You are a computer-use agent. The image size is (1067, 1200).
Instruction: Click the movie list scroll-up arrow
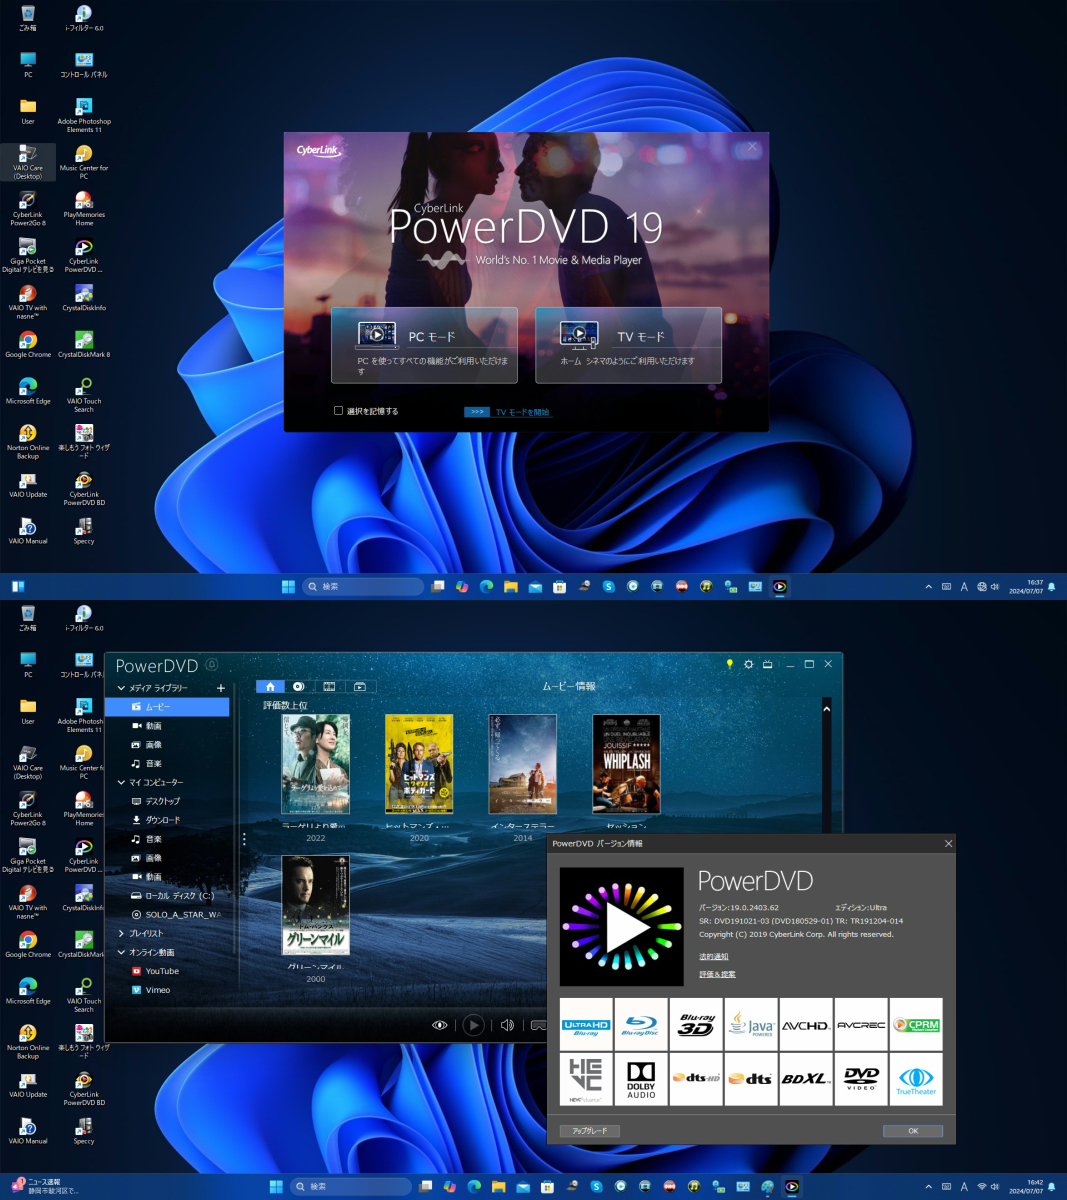click(826, 709)
